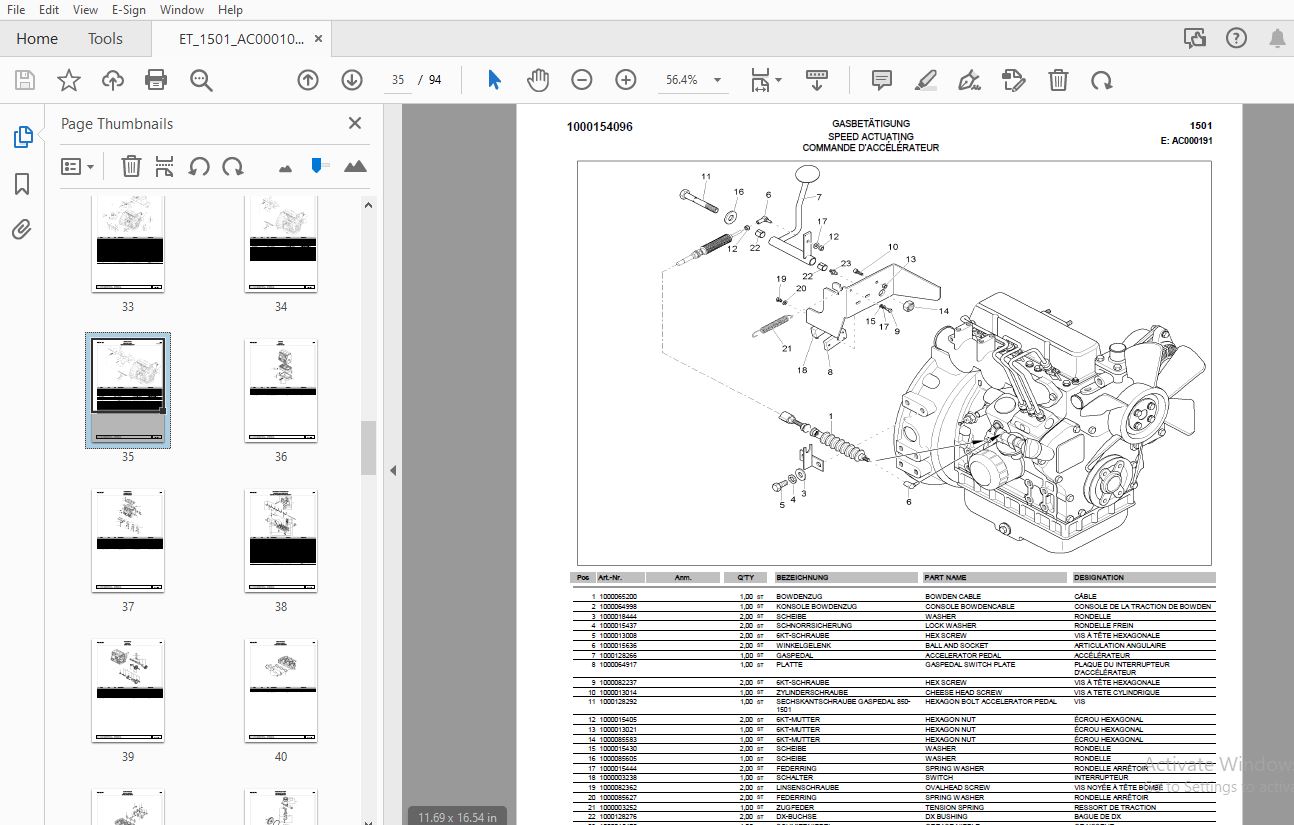Screen dimensions: 1294x825
Task: Reduce thumbnail size with small mountain icon
Action: tap(286, 168)
